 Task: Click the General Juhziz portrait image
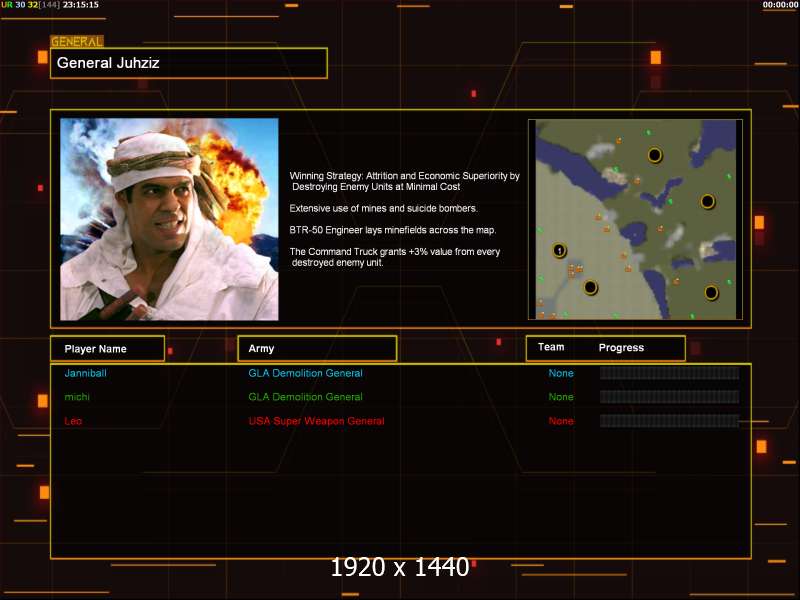[169, 219]
